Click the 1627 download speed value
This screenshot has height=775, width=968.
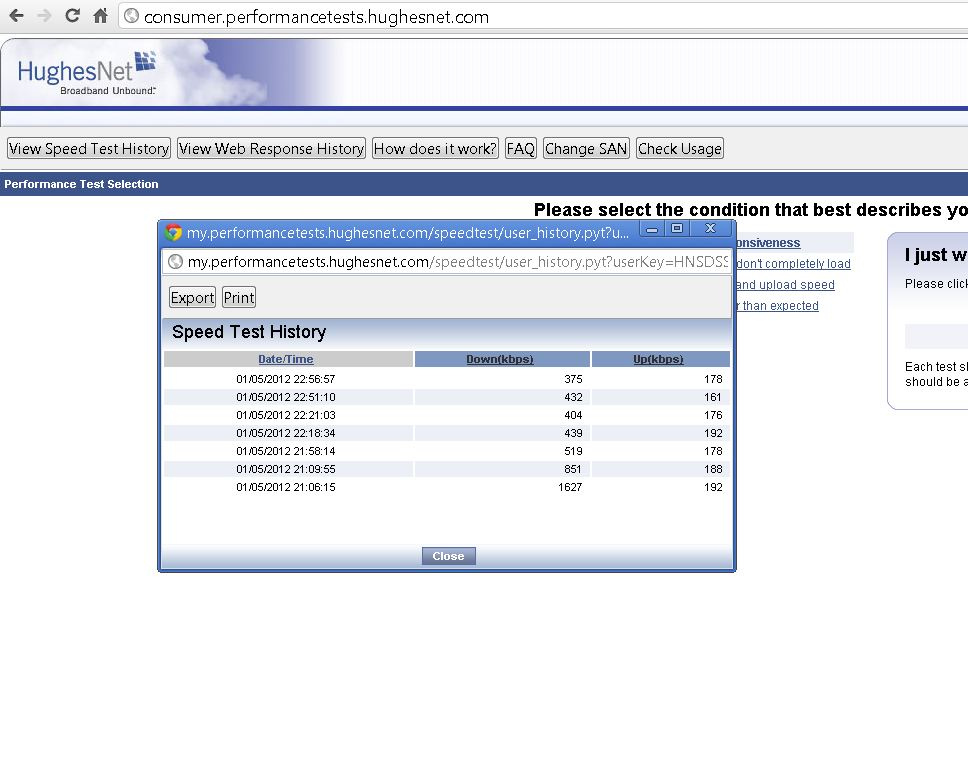[x=570, y=487]
